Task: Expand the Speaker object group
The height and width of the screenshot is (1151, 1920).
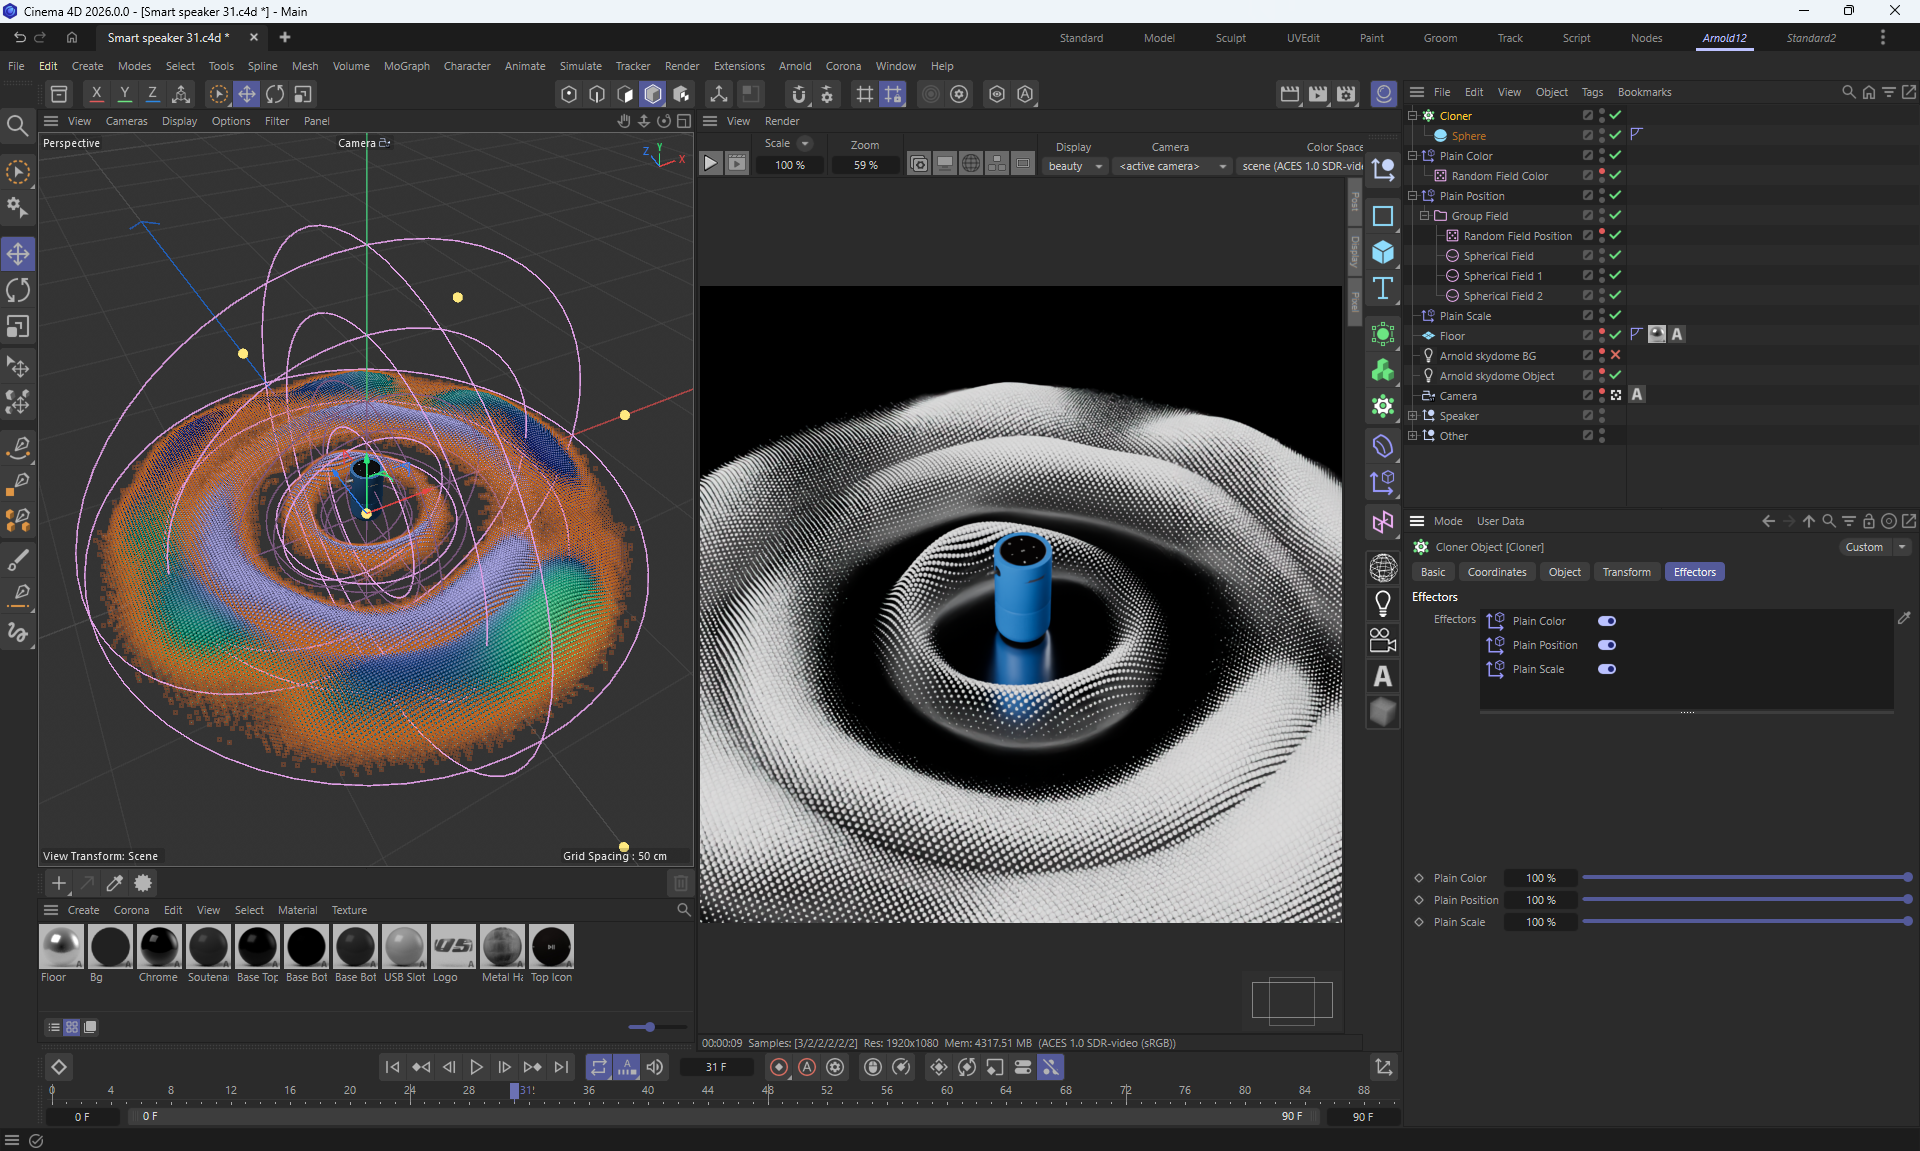Action: 1413,416
